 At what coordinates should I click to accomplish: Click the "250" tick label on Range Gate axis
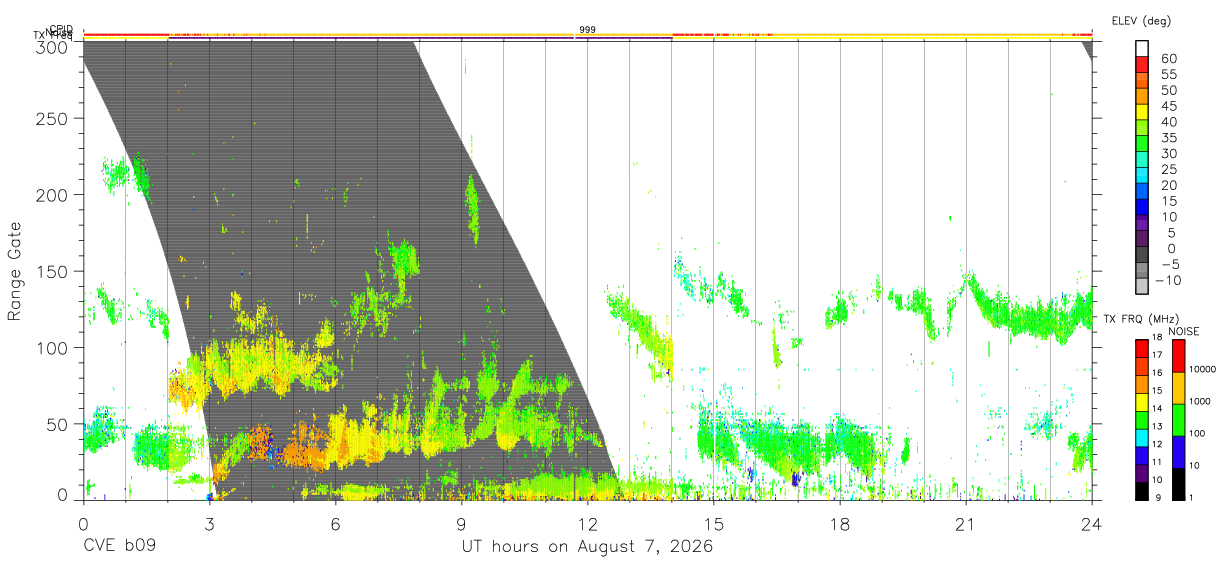pos(53,119)
